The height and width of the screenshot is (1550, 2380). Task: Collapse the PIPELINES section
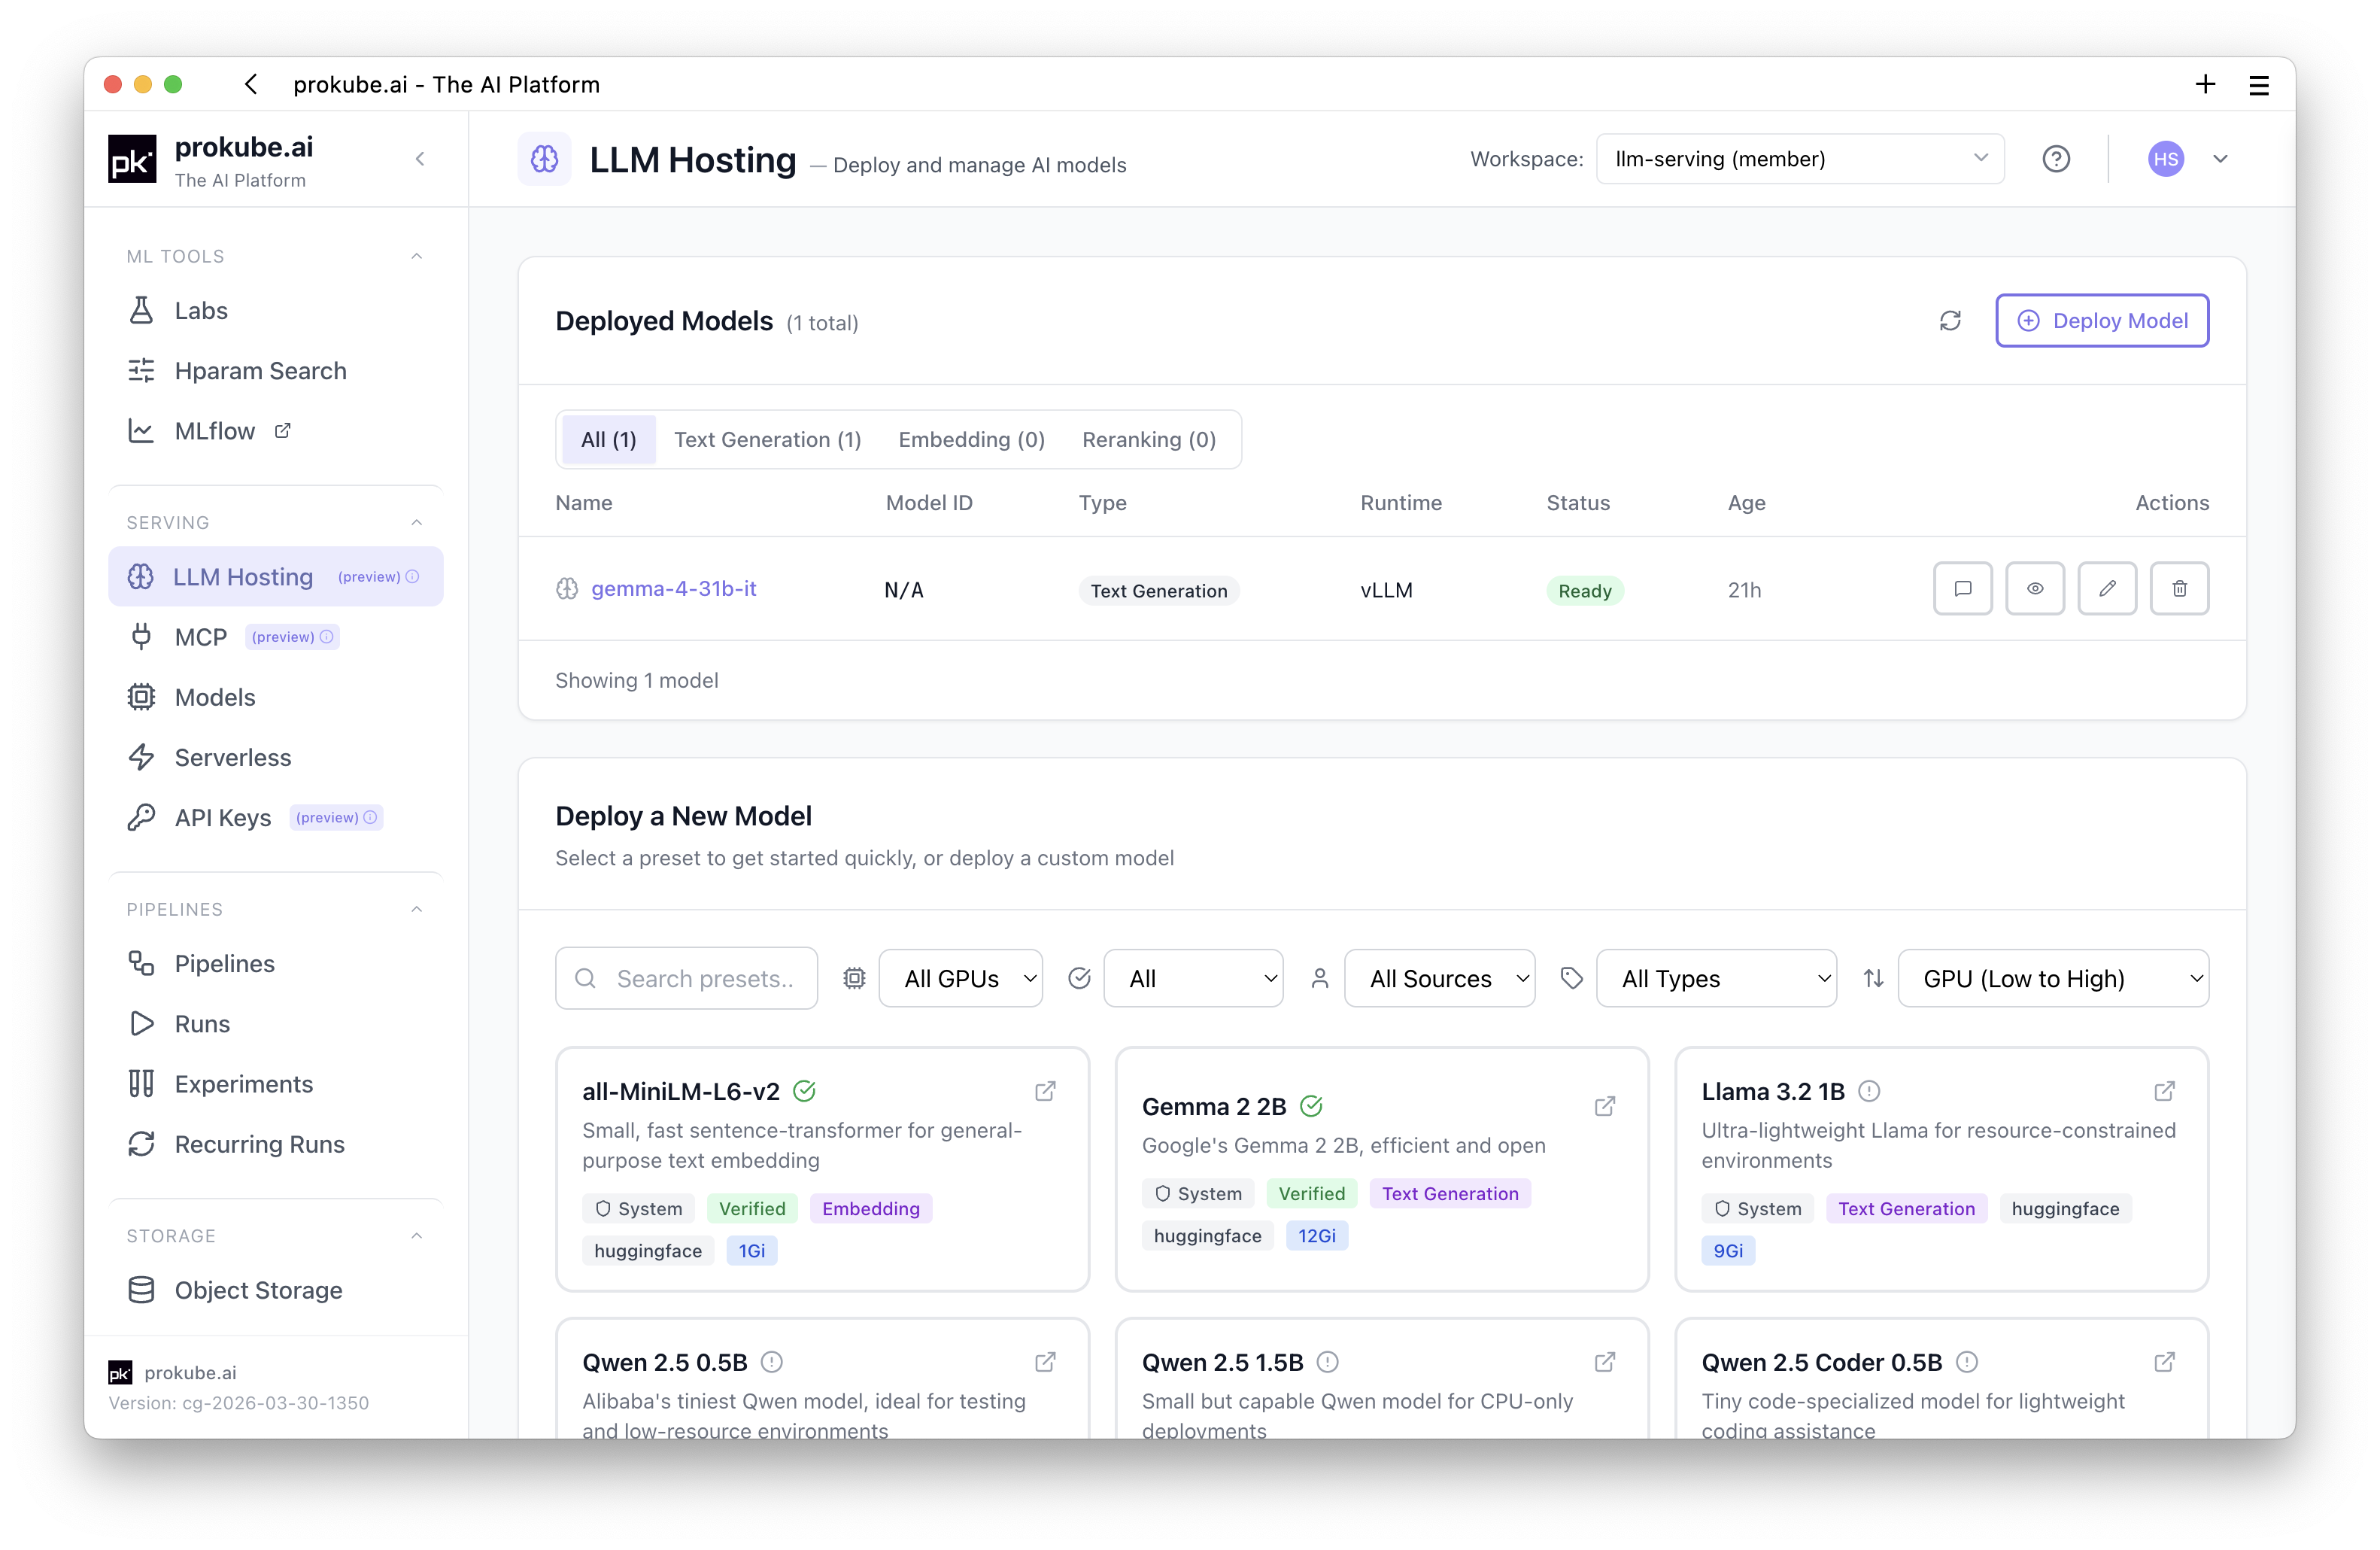point(416,910)
